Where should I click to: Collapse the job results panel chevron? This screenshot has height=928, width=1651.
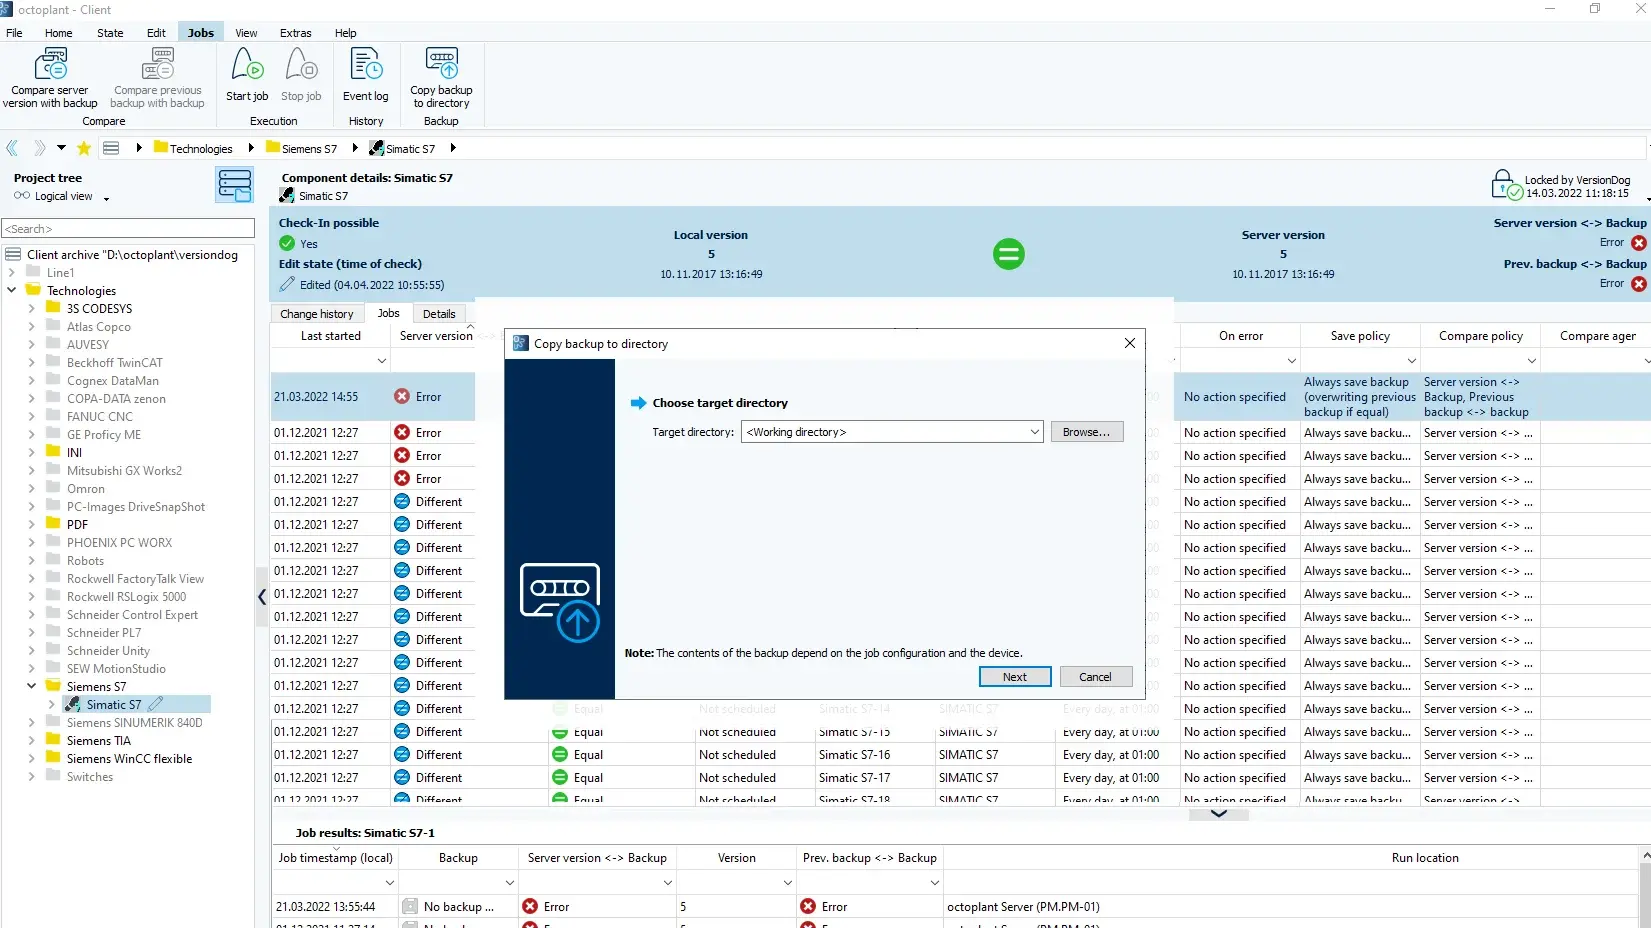pos(1218,814)
